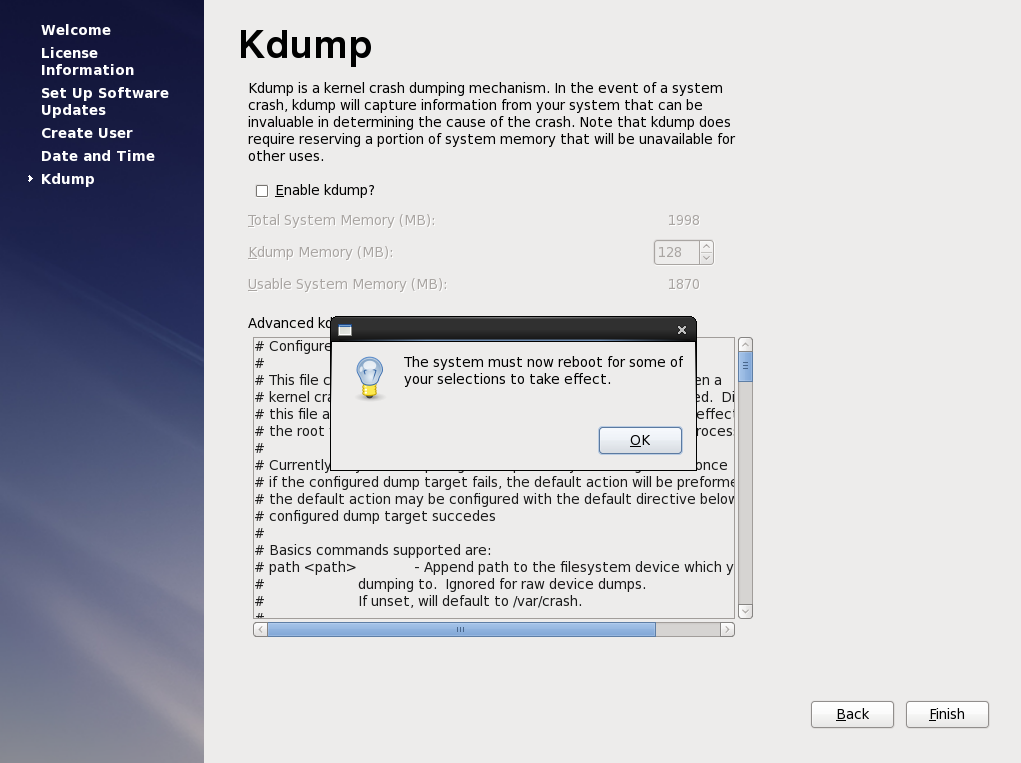Select Set Up Software Updates step

[104, 102]
